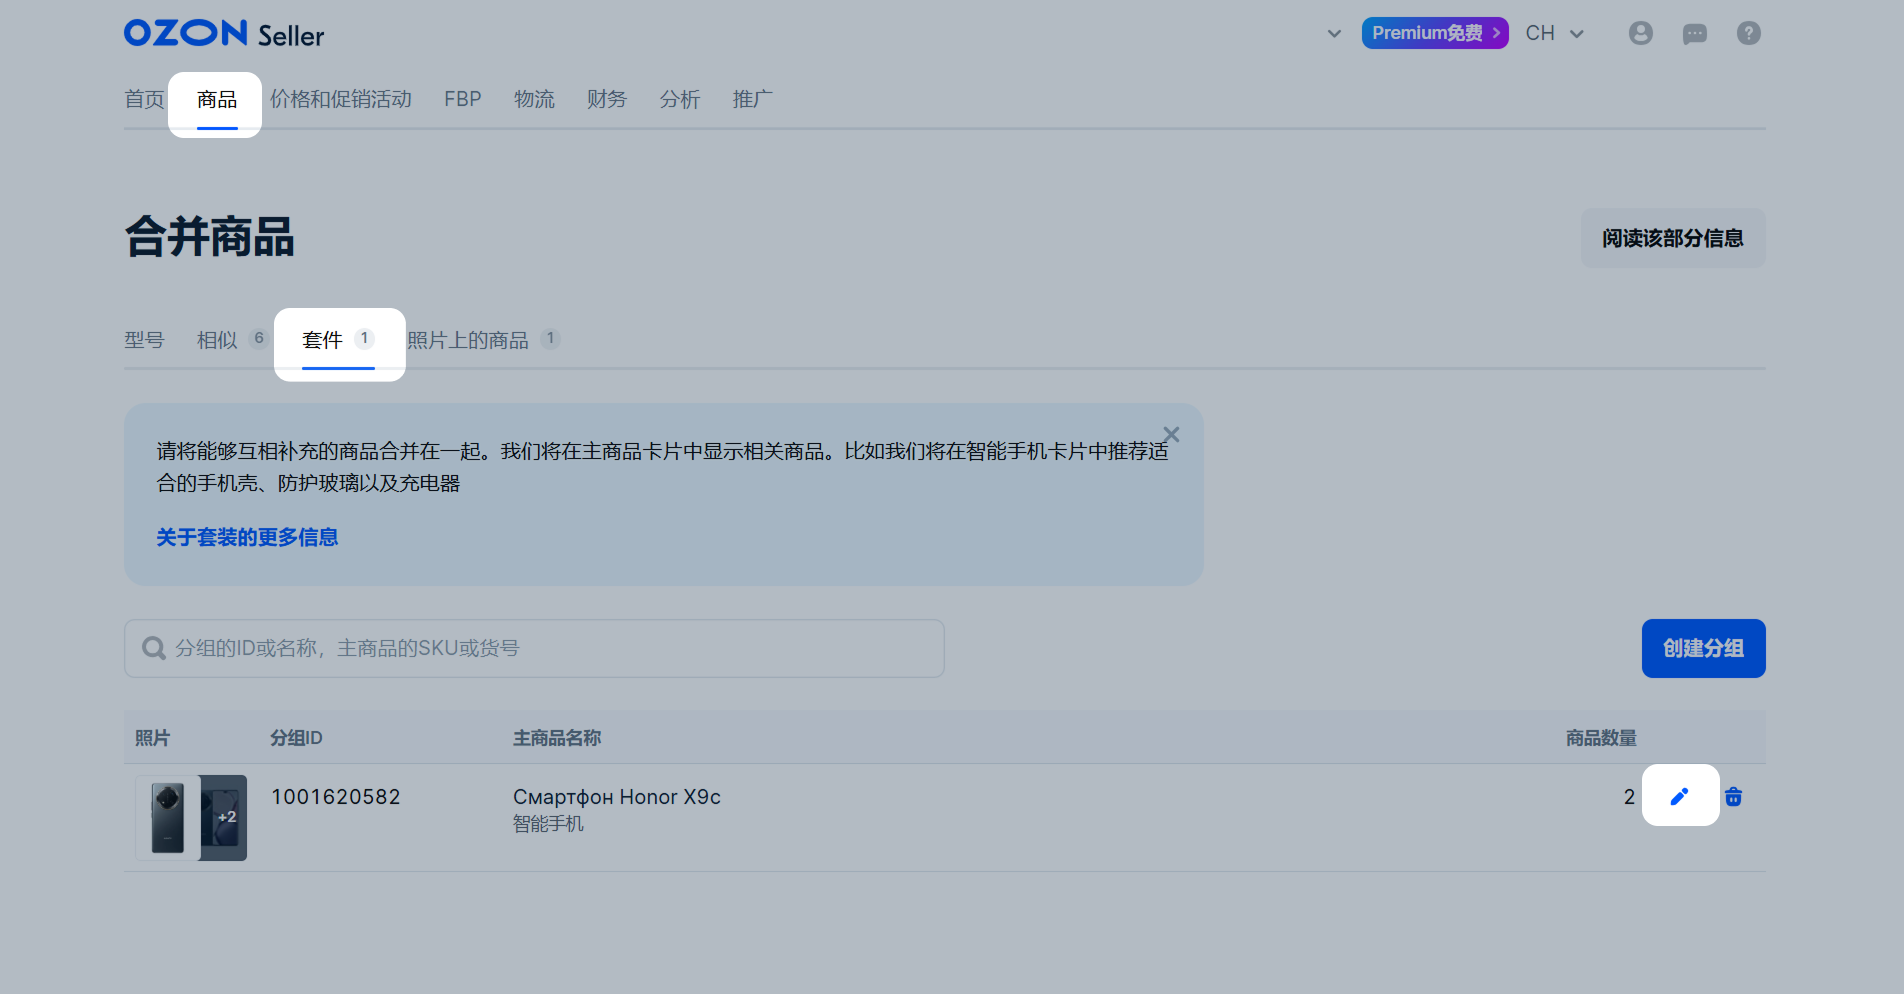Viewport: 1904px width, 994px height.
Task: Expand the store selector chevron near Premium
Action: (x=1334, y=33)
